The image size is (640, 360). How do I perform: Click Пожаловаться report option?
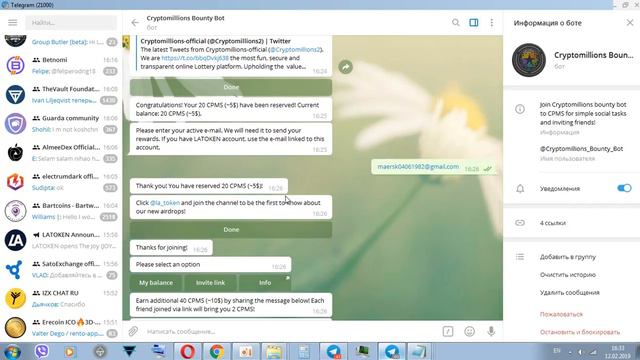(561, 314)
